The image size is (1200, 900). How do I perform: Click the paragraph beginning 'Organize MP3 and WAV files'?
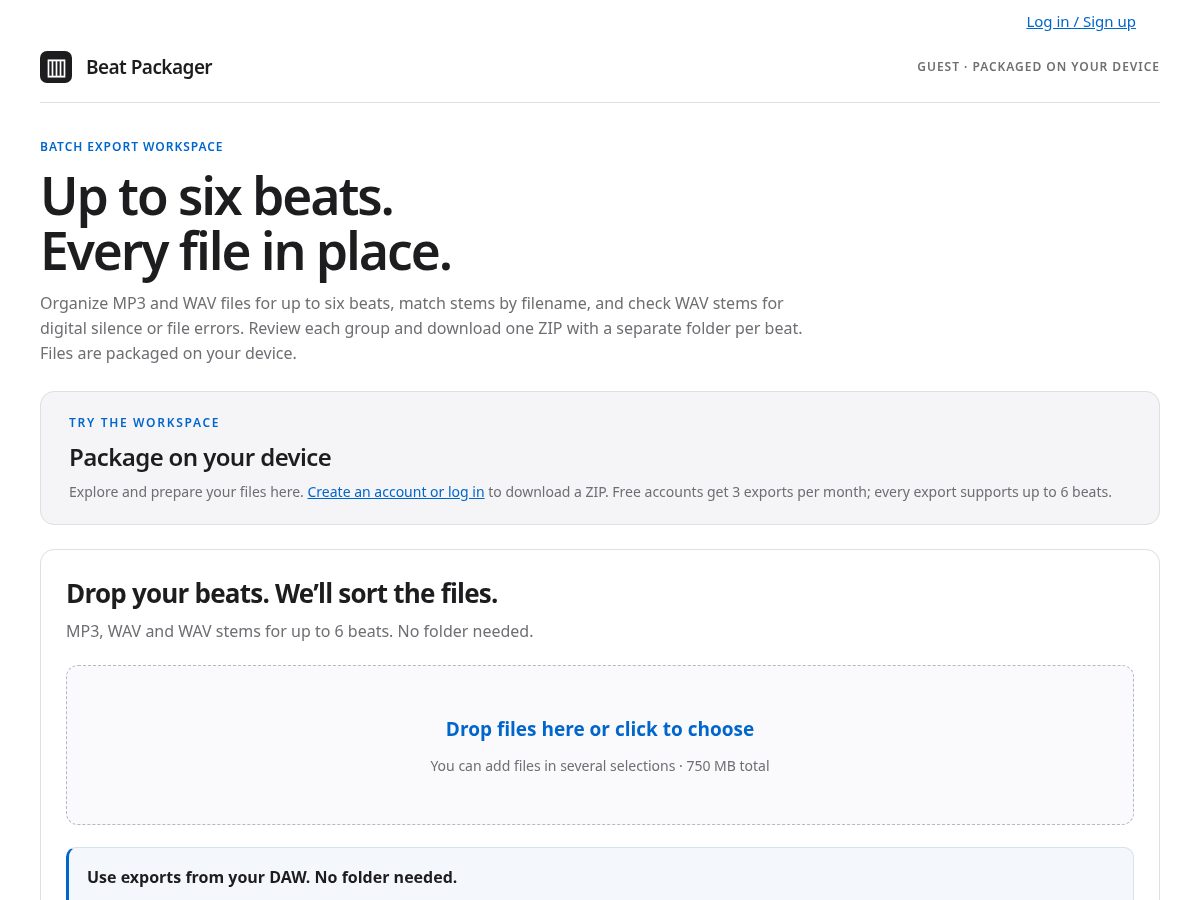point(421,328)
